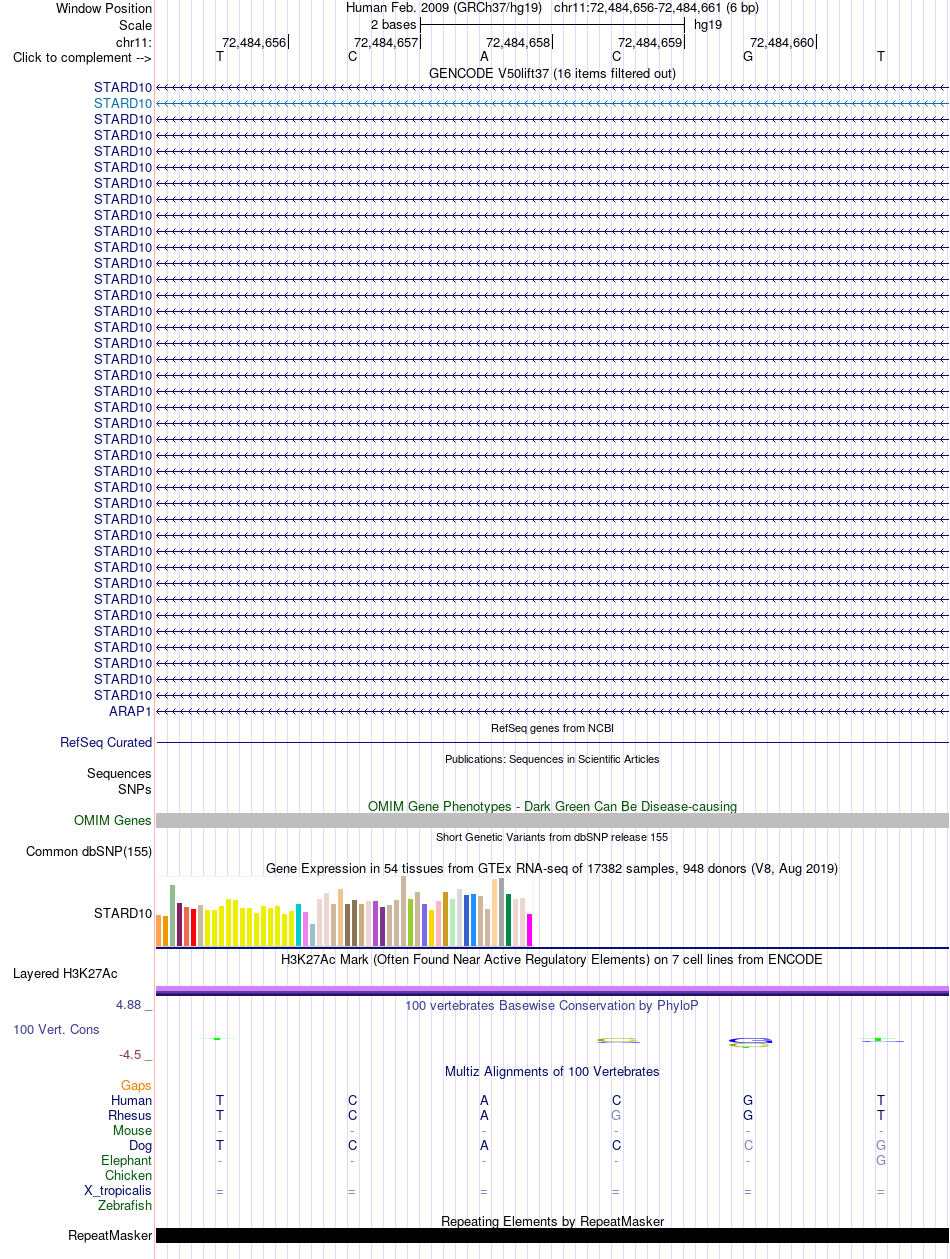
Task: Click the chr11: ruler label
Action: 134,42
